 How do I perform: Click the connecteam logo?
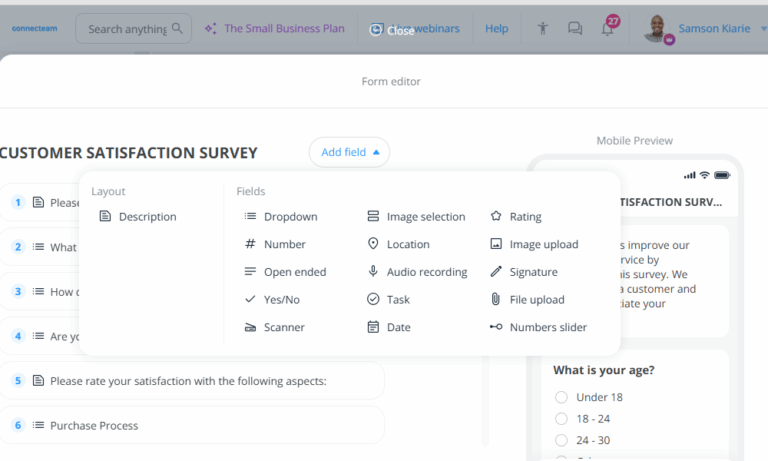[34, 28]
